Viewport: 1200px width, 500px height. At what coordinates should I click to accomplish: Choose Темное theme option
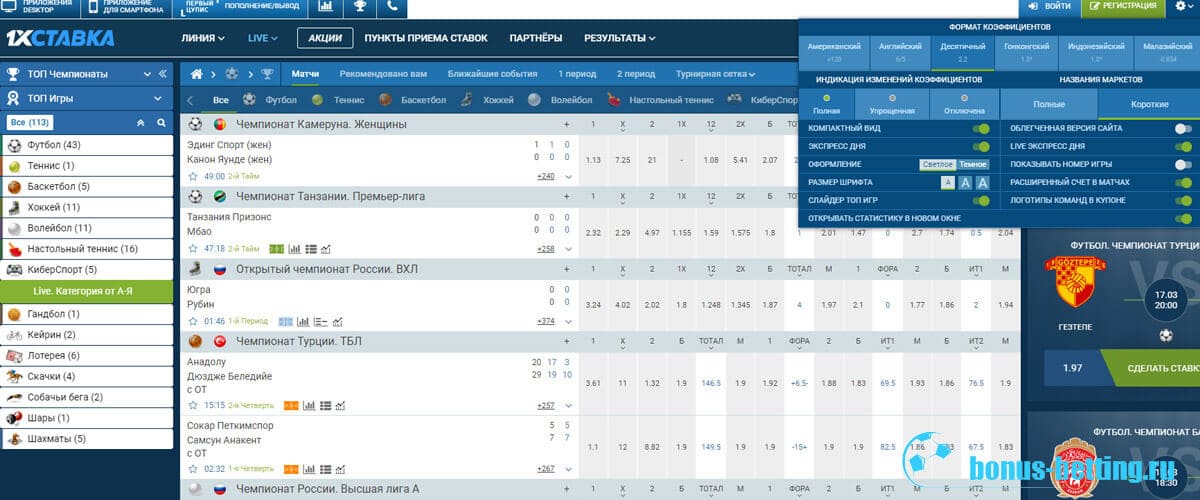click(974, 164)
